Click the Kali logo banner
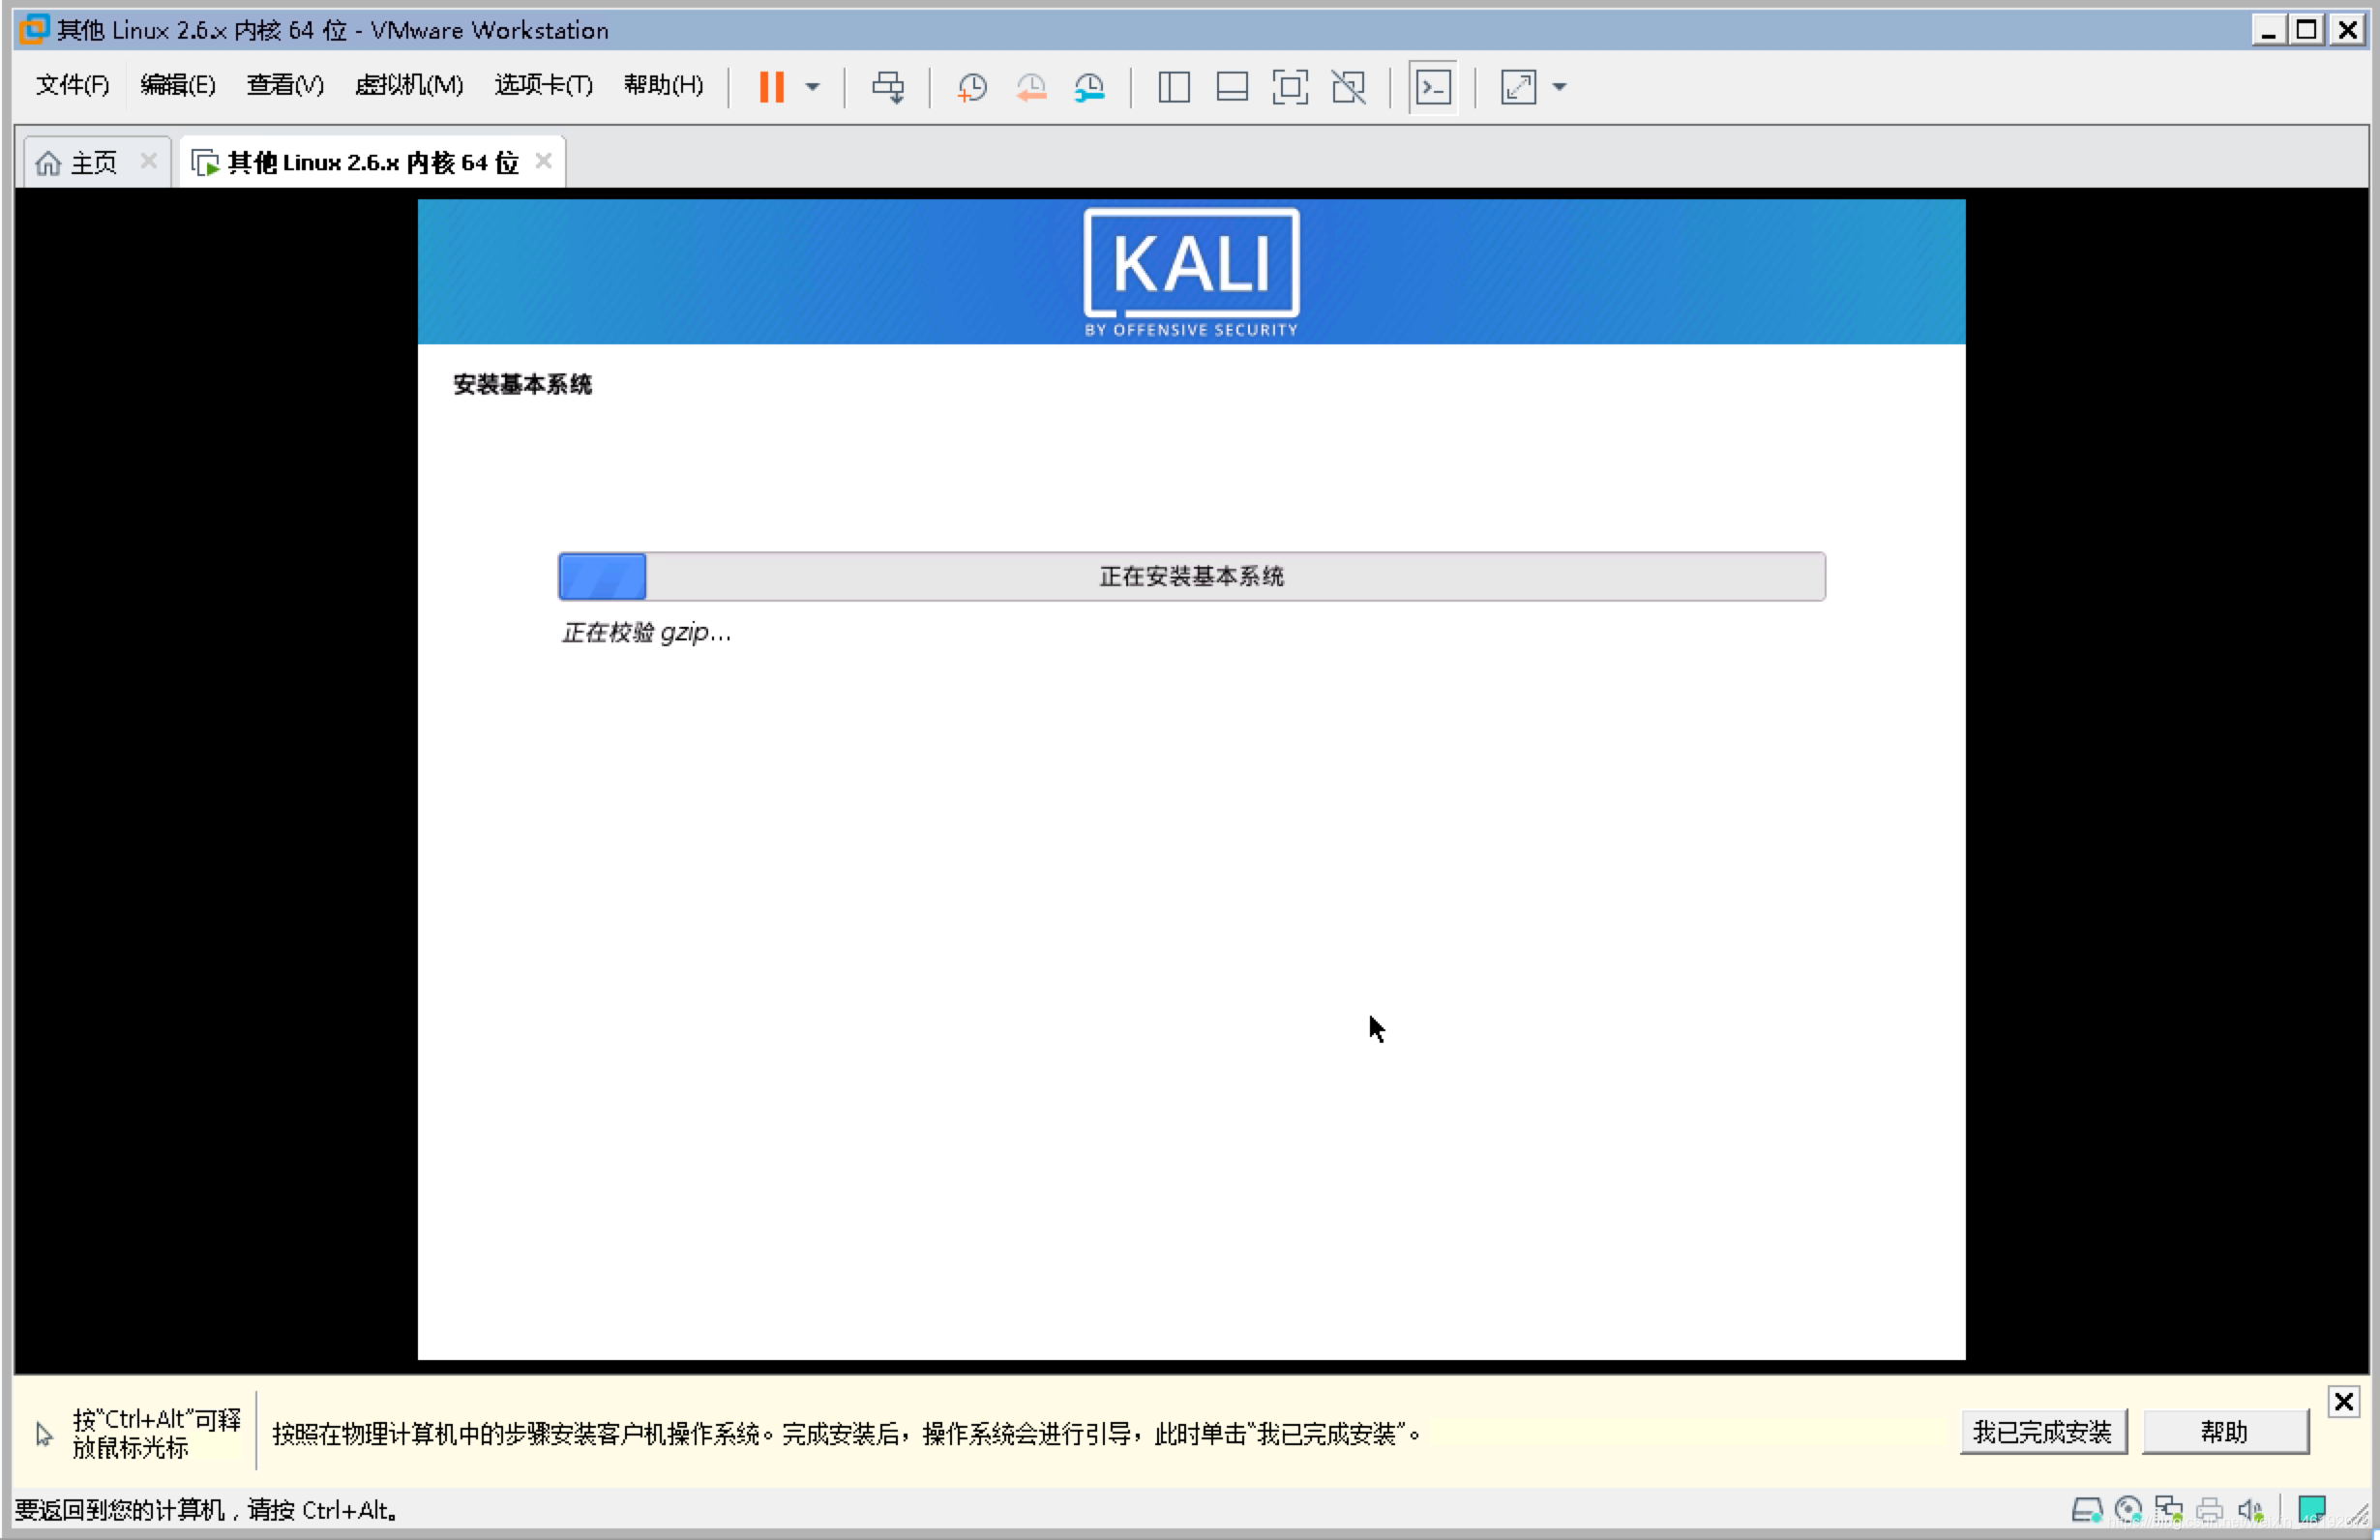Image resolution: width=2380 pixels, height=1540 pixels. coord(1191,272)
